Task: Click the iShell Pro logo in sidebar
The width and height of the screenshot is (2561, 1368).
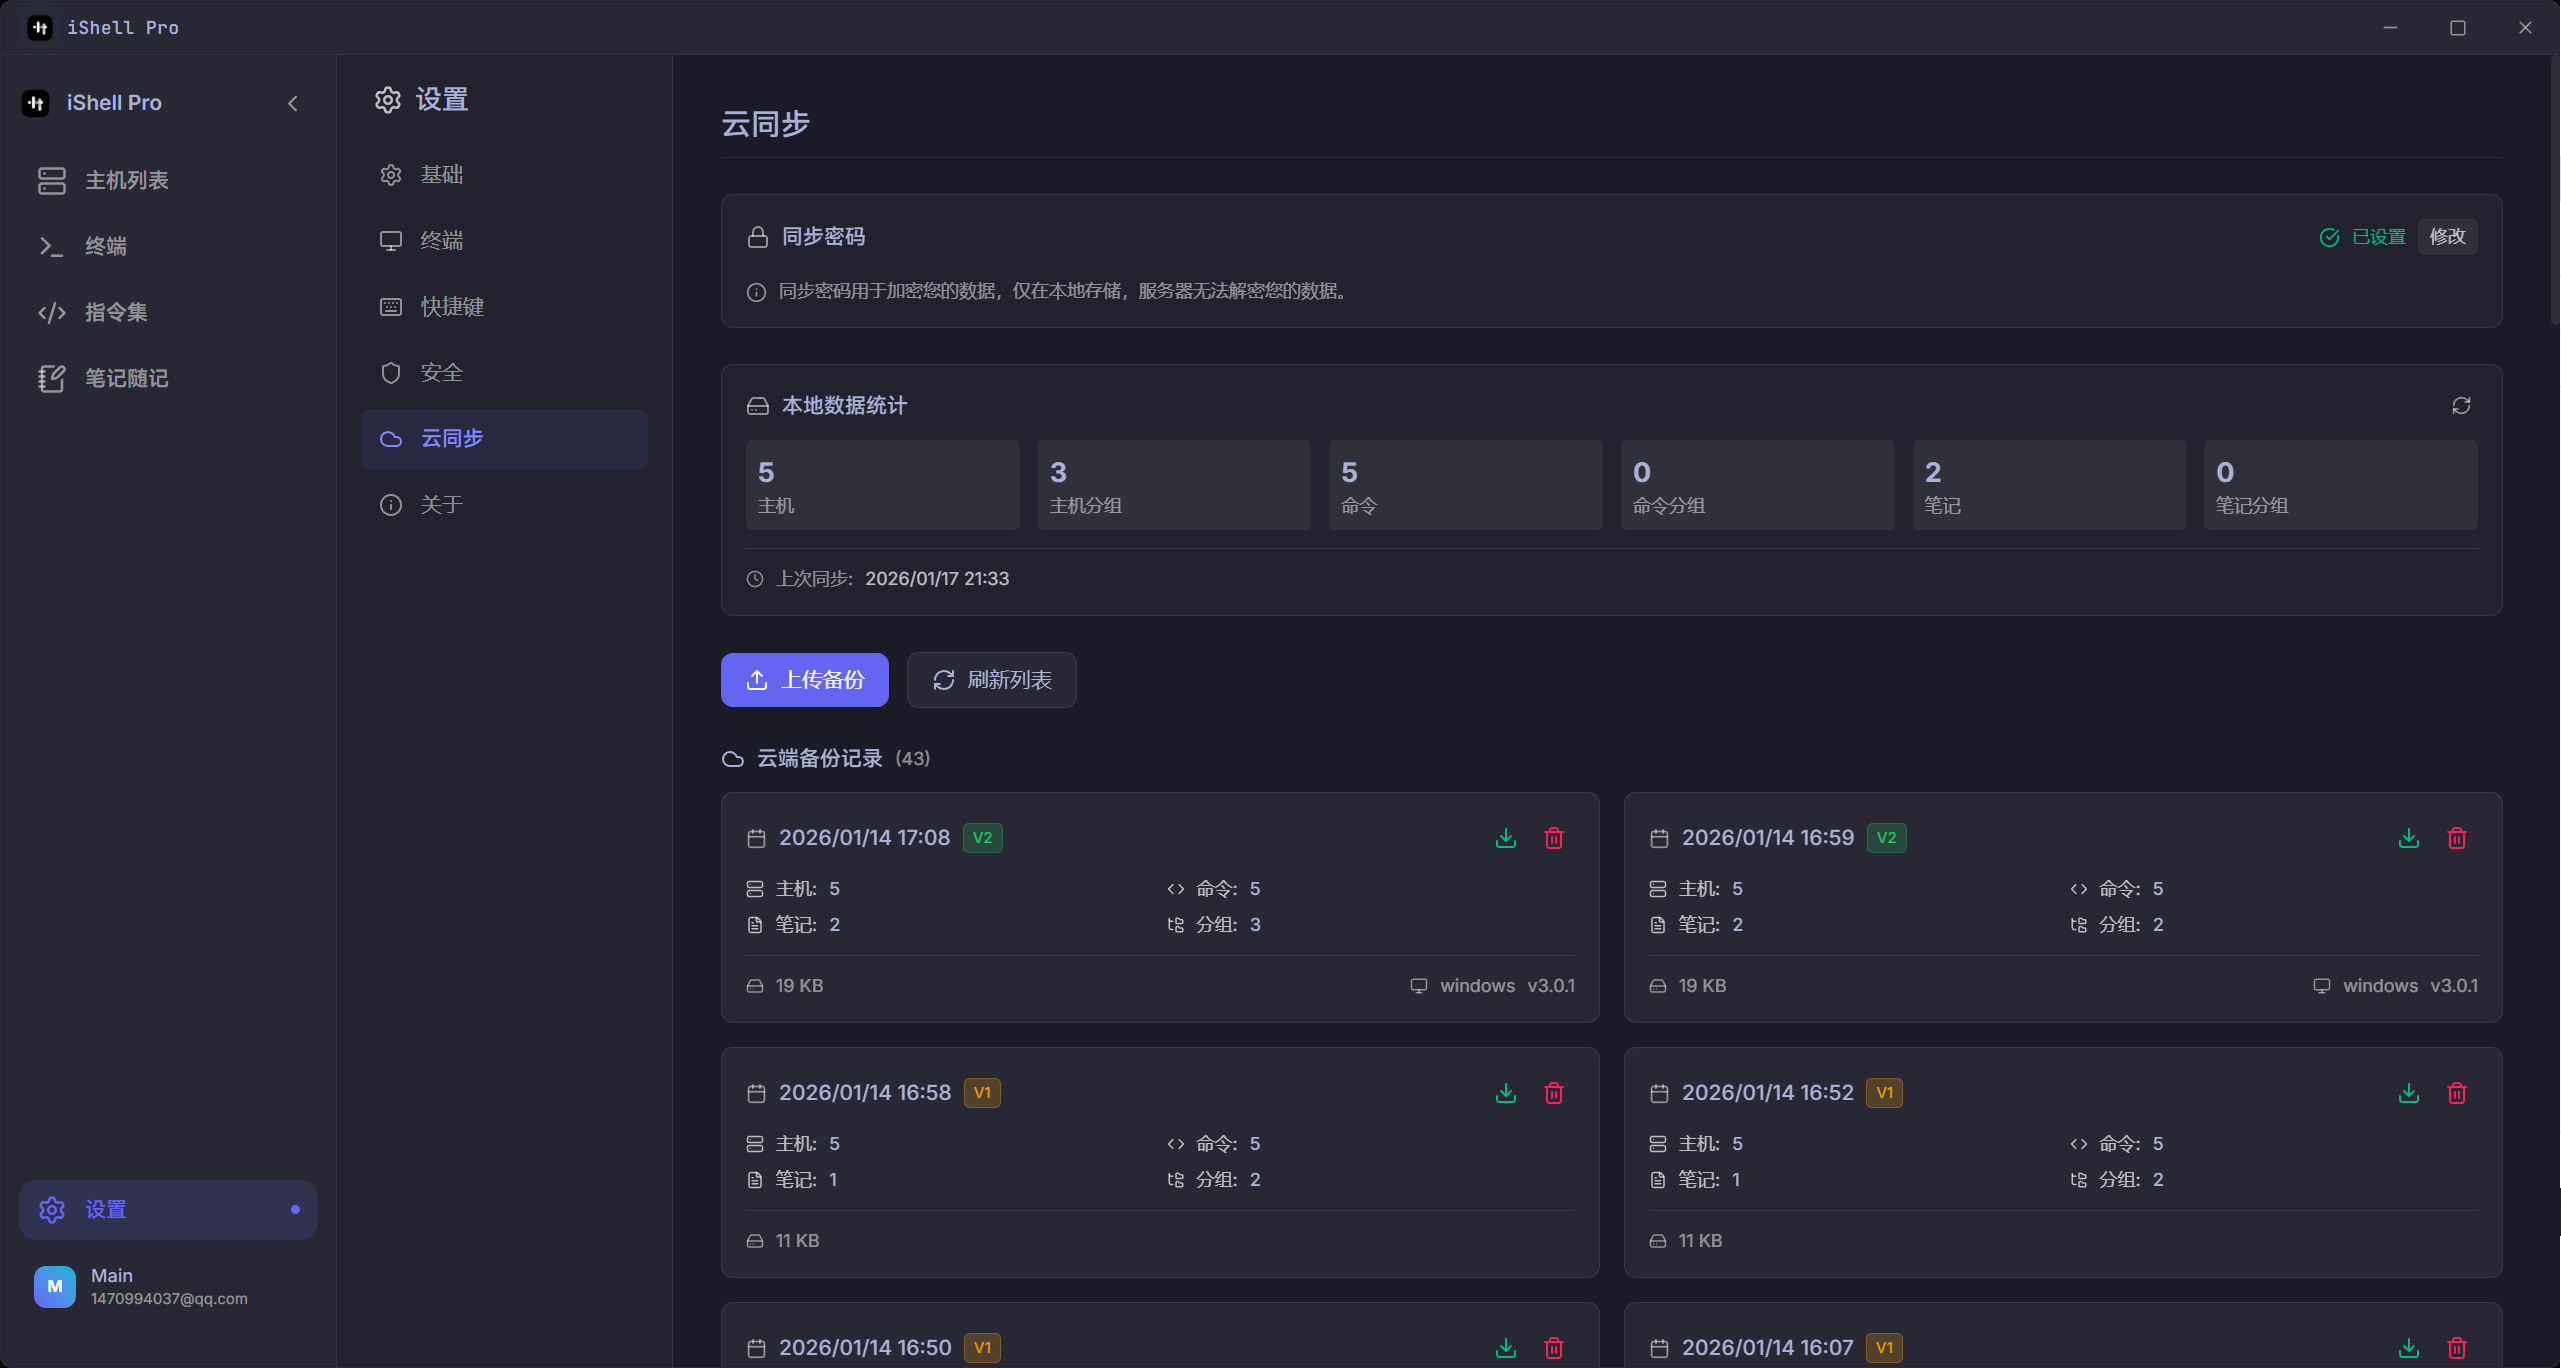Action: 36,103
